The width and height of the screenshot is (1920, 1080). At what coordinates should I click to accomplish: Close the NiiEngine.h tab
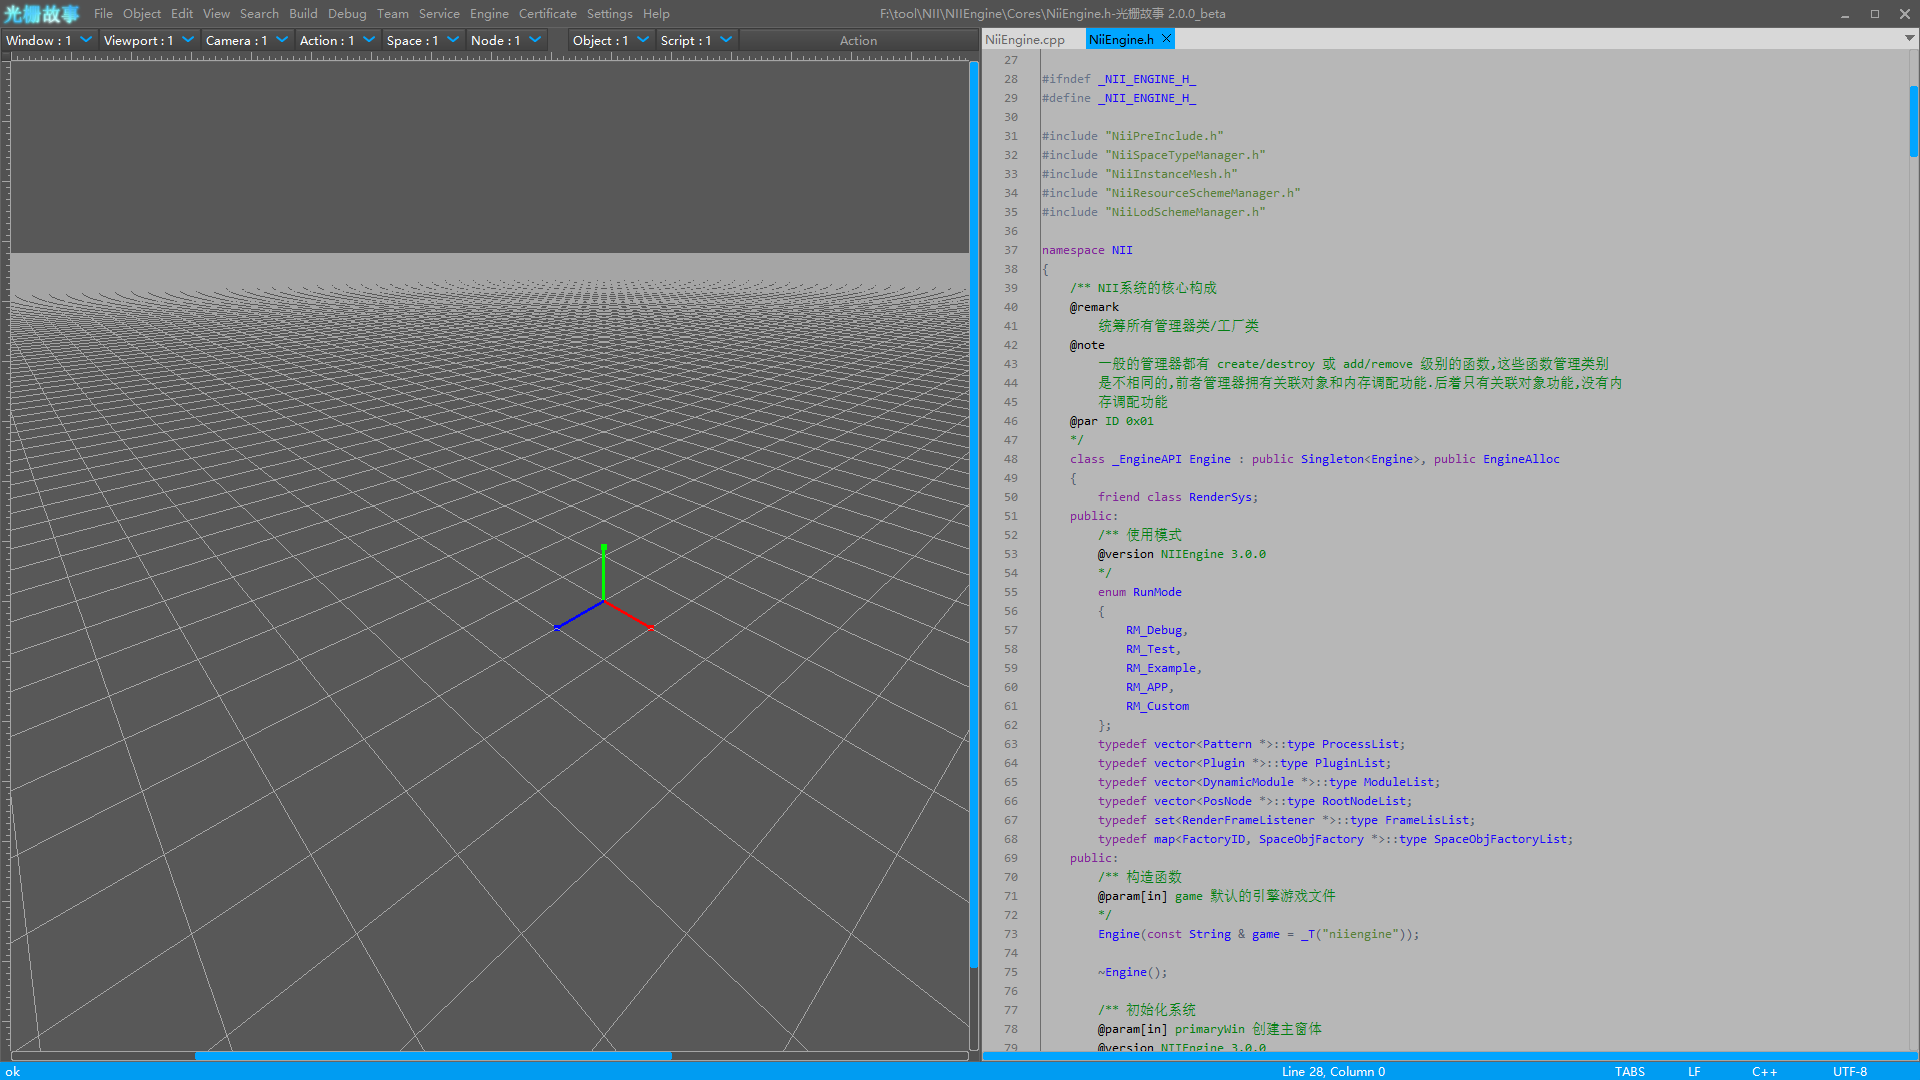point(1166,38)
